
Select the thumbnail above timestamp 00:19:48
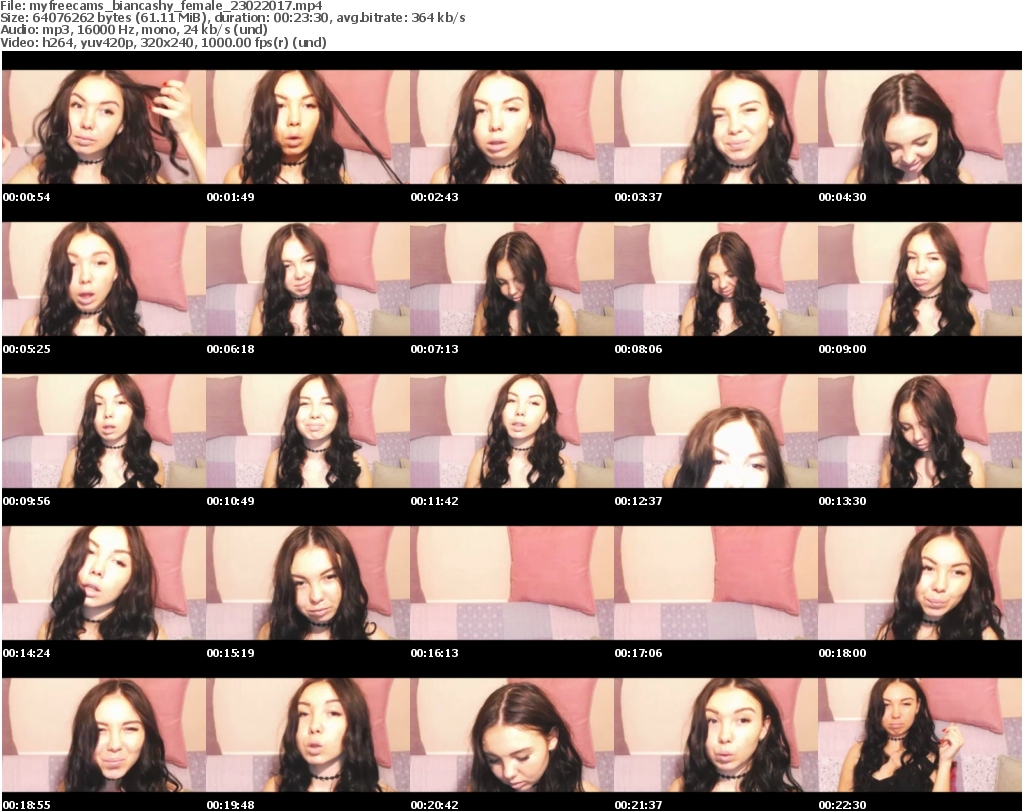[x=308, y=735]
